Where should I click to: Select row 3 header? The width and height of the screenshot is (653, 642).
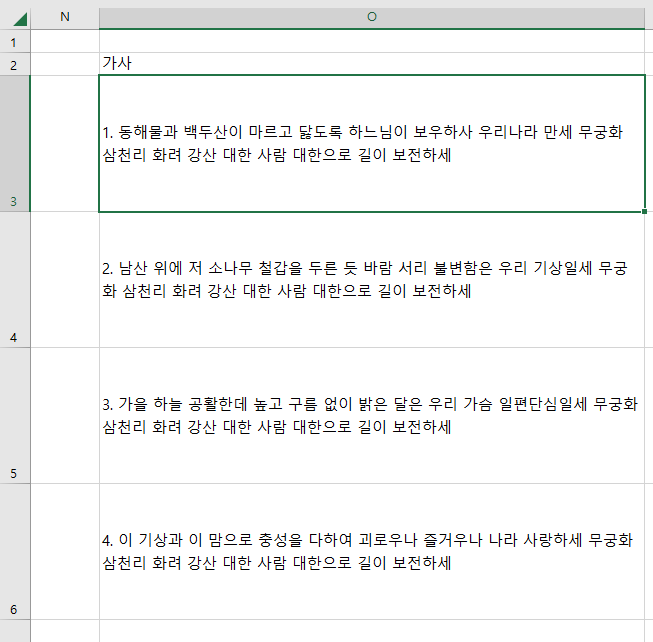(15, 144)
